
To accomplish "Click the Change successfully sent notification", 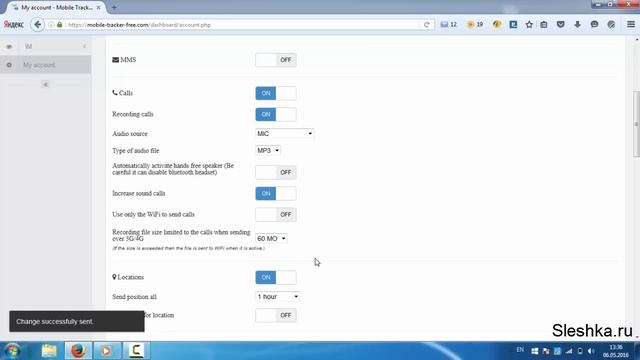I will coord(77,322).
